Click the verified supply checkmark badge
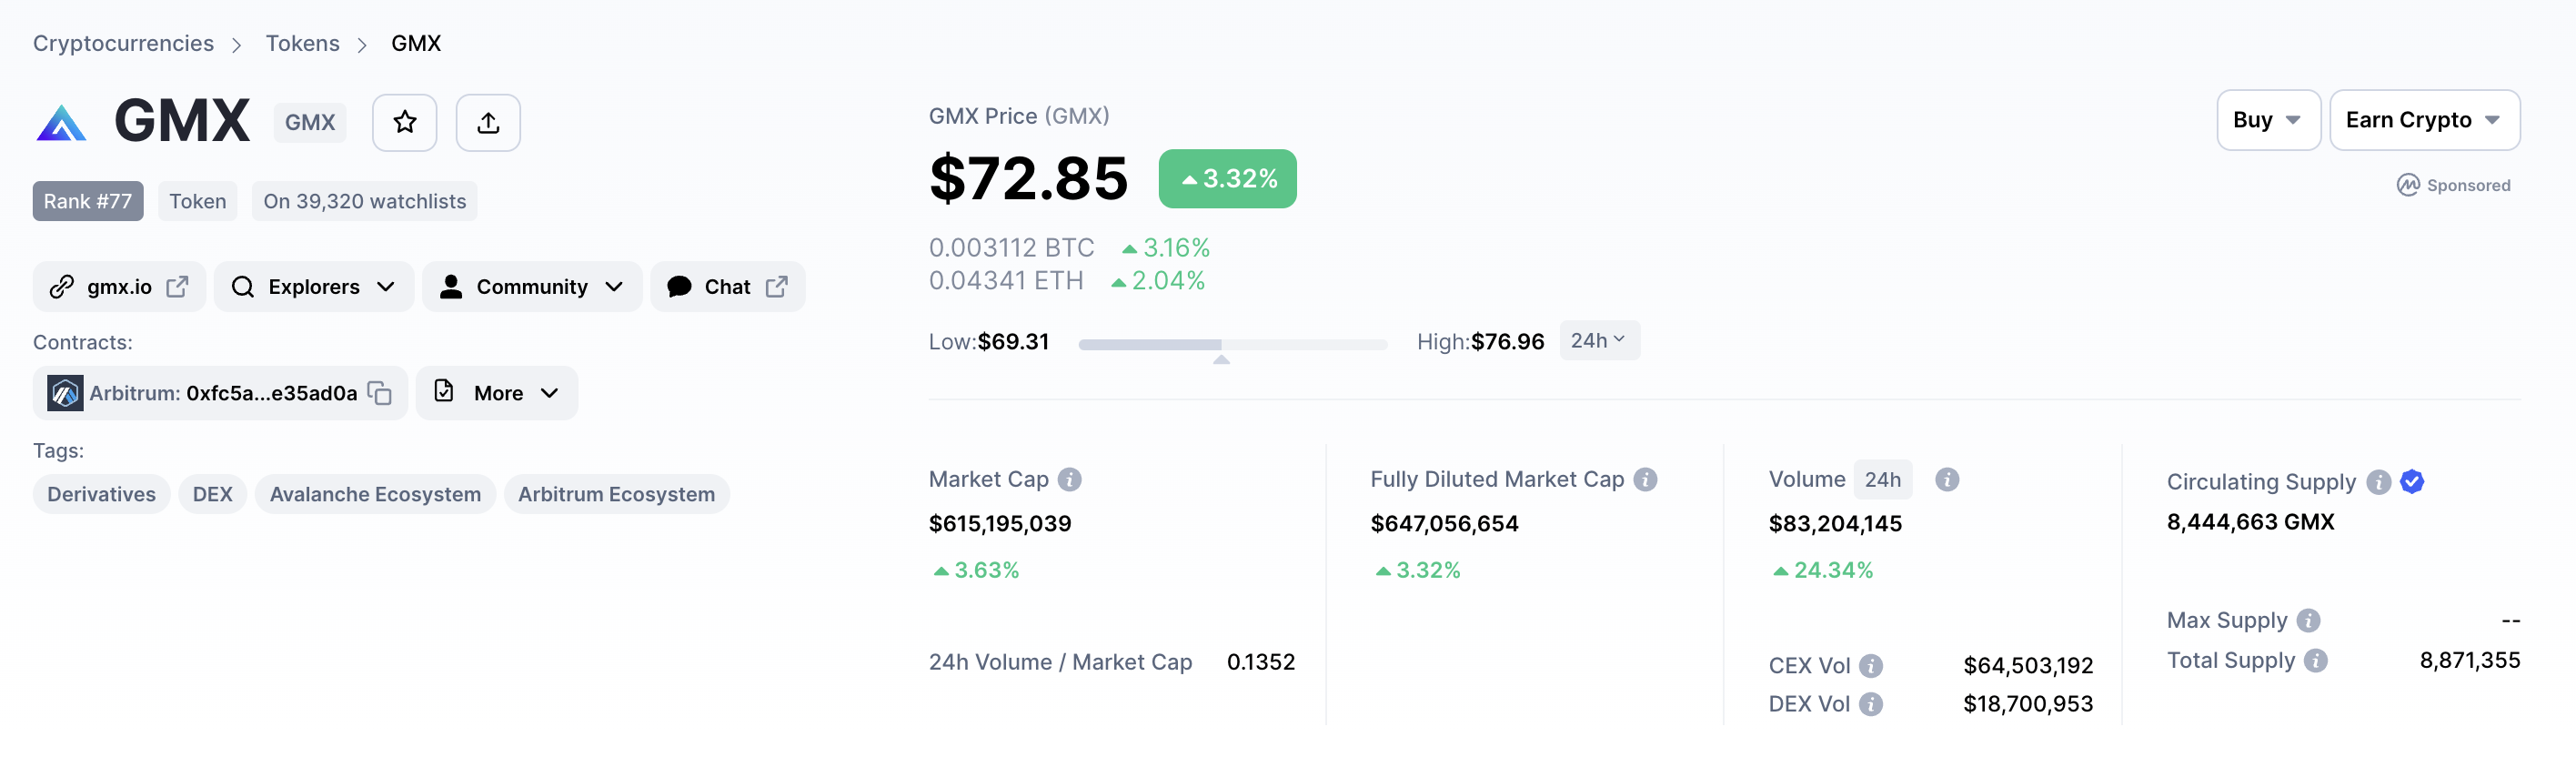The image size is (2576, 757). point(2412,482)
